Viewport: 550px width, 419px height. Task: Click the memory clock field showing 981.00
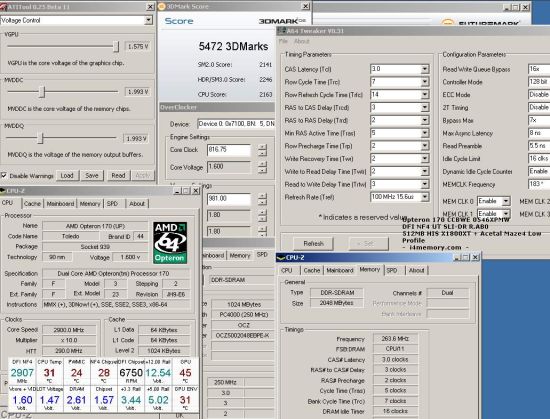[x=229, y=199]
